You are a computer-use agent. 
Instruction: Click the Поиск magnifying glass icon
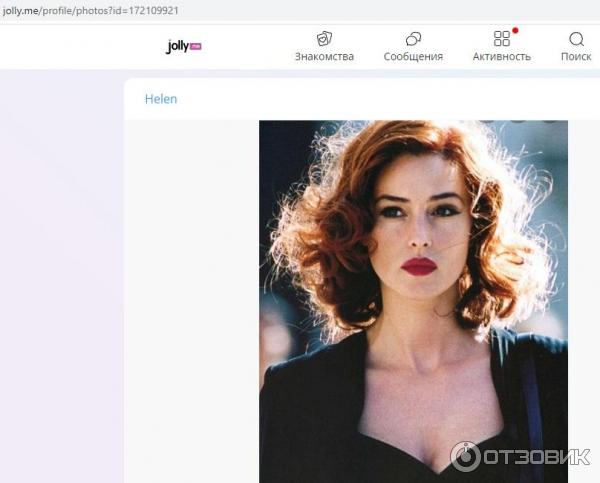(x=576, y=39)
